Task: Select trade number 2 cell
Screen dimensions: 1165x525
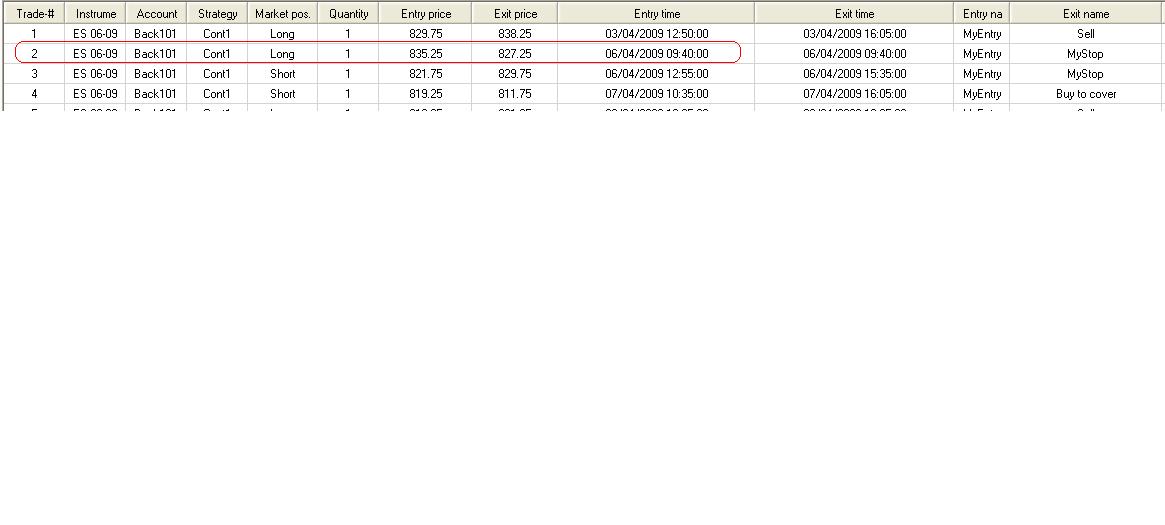Action: point(34,54)
